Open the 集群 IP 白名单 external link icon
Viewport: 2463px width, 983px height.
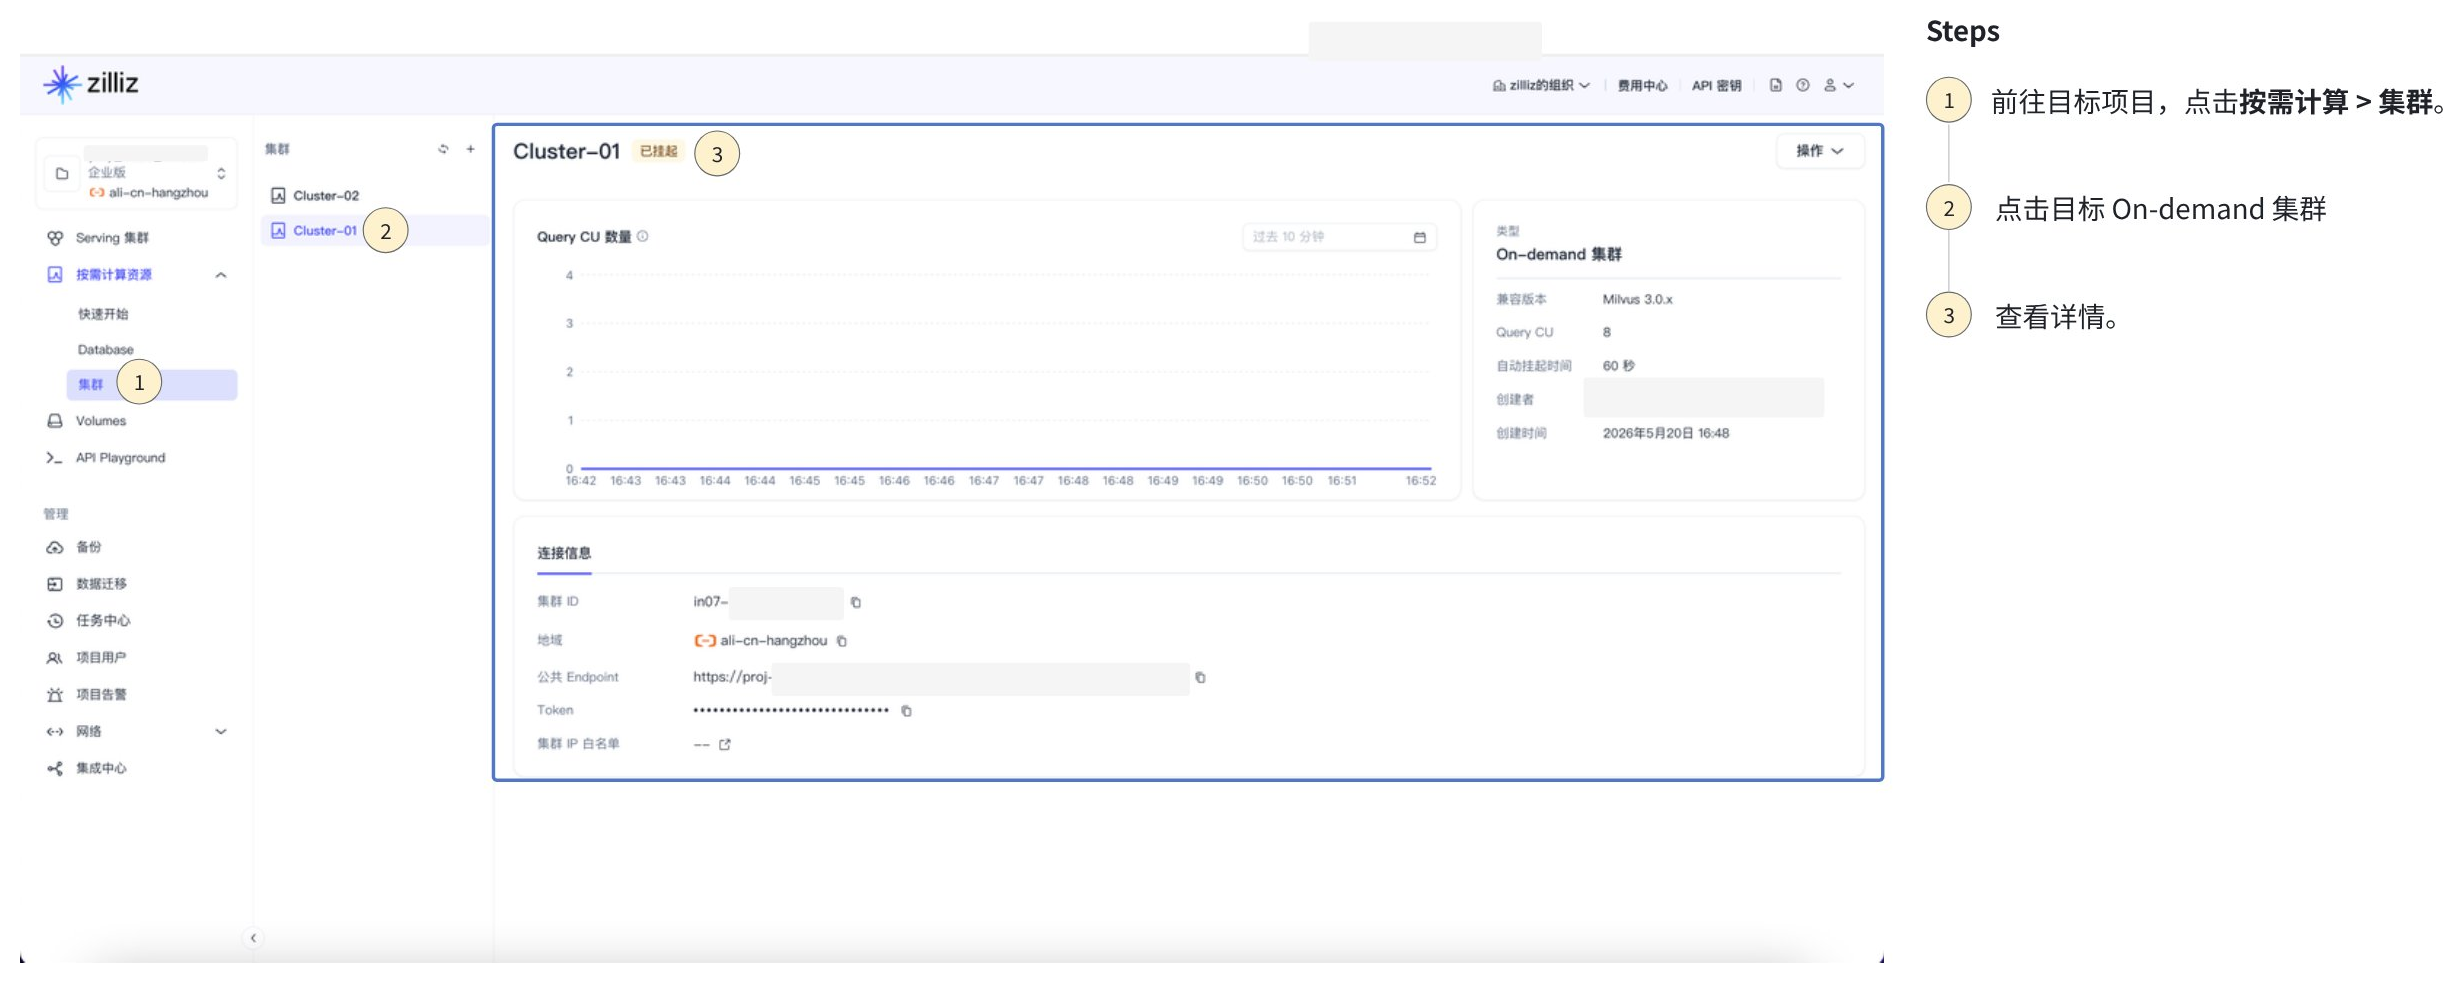(725, 744)
